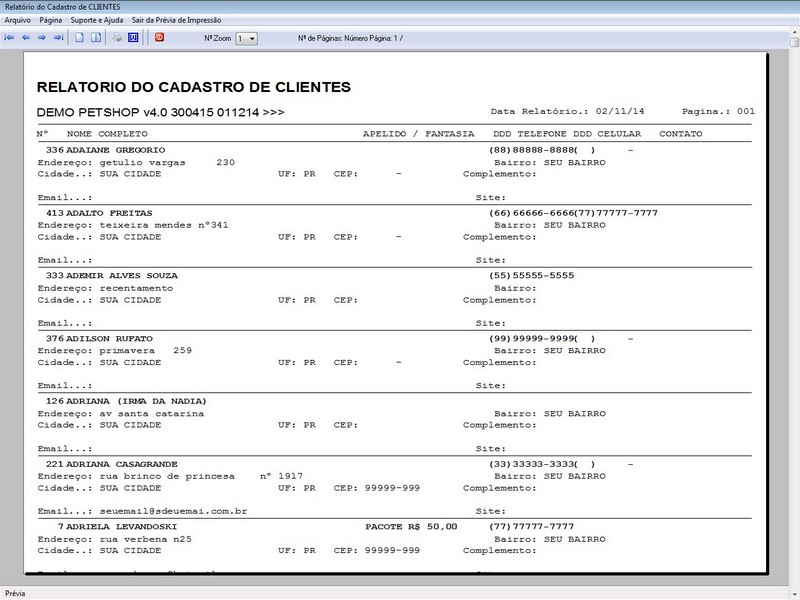Viewport: 800px width, 600px height.
Task: Click the Prévia status bar label
Action: 16,592
